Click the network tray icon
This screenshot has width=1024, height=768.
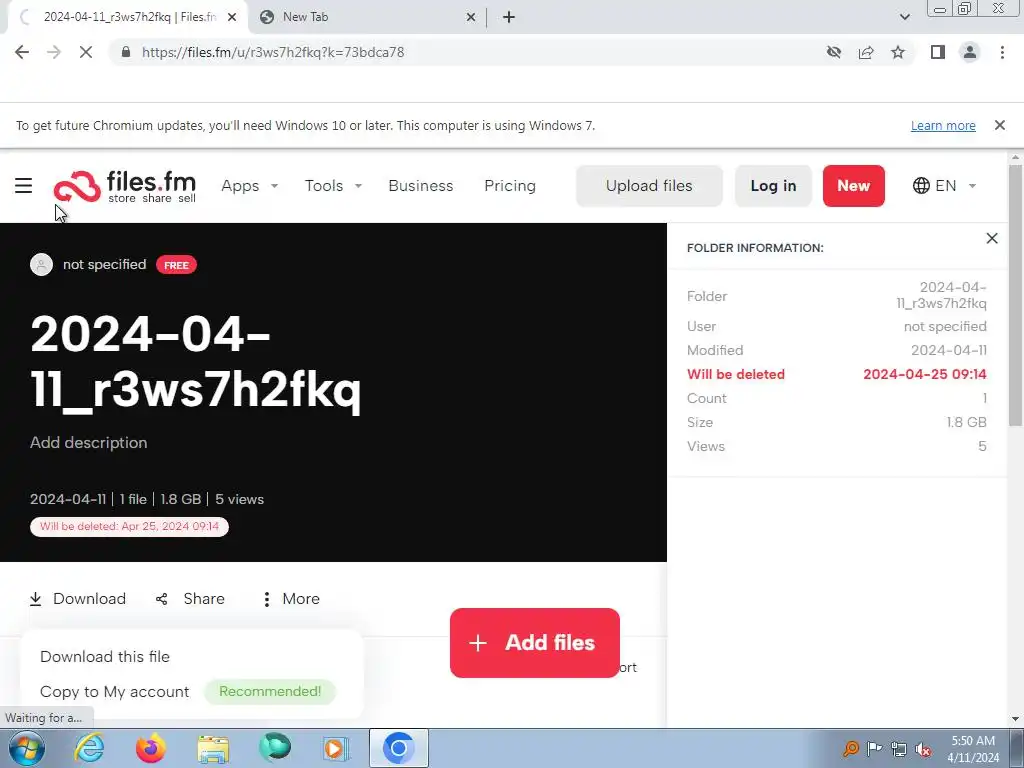pyautogui.click(x=899, y=748)
